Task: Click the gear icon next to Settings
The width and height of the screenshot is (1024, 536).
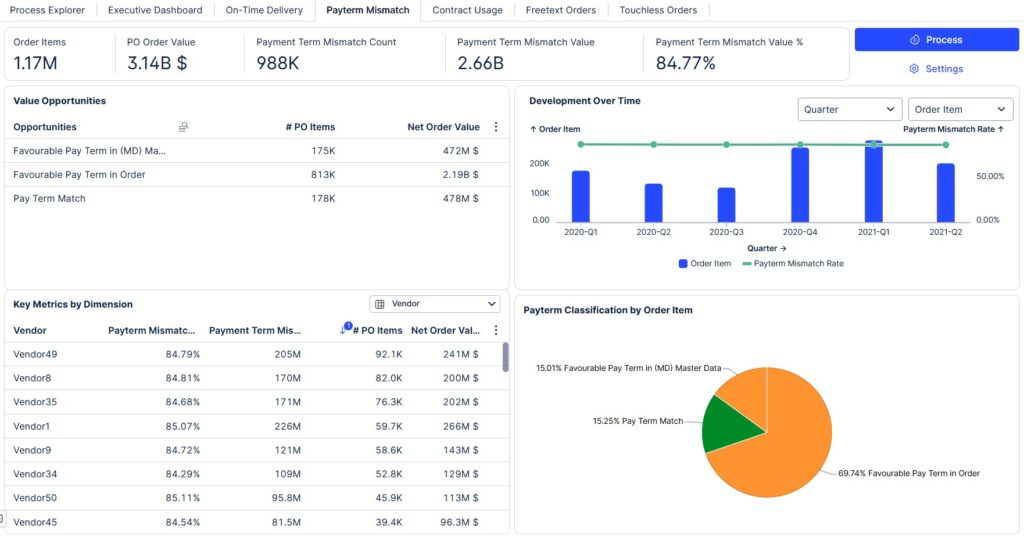Action: point(913,69)
